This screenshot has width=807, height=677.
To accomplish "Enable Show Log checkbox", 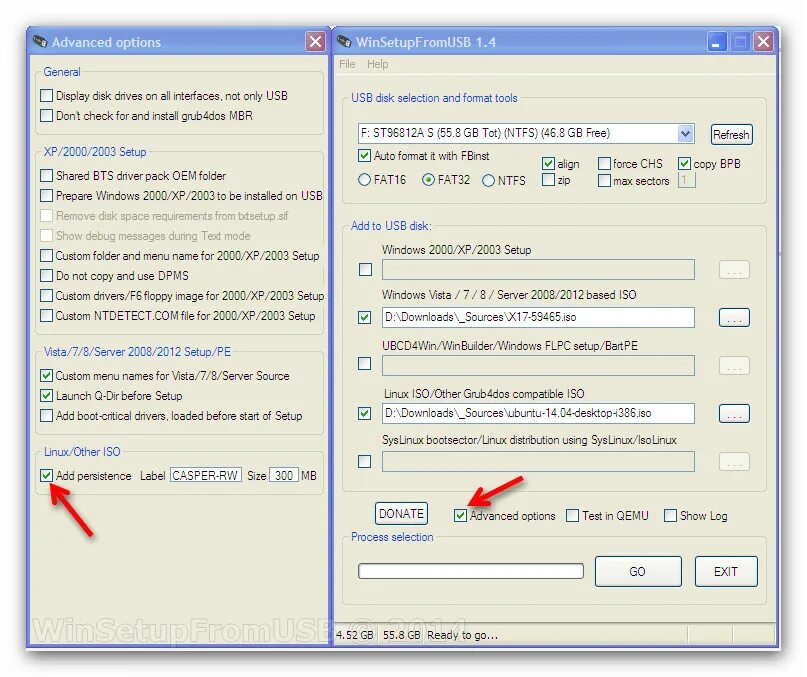I will 670,515.
